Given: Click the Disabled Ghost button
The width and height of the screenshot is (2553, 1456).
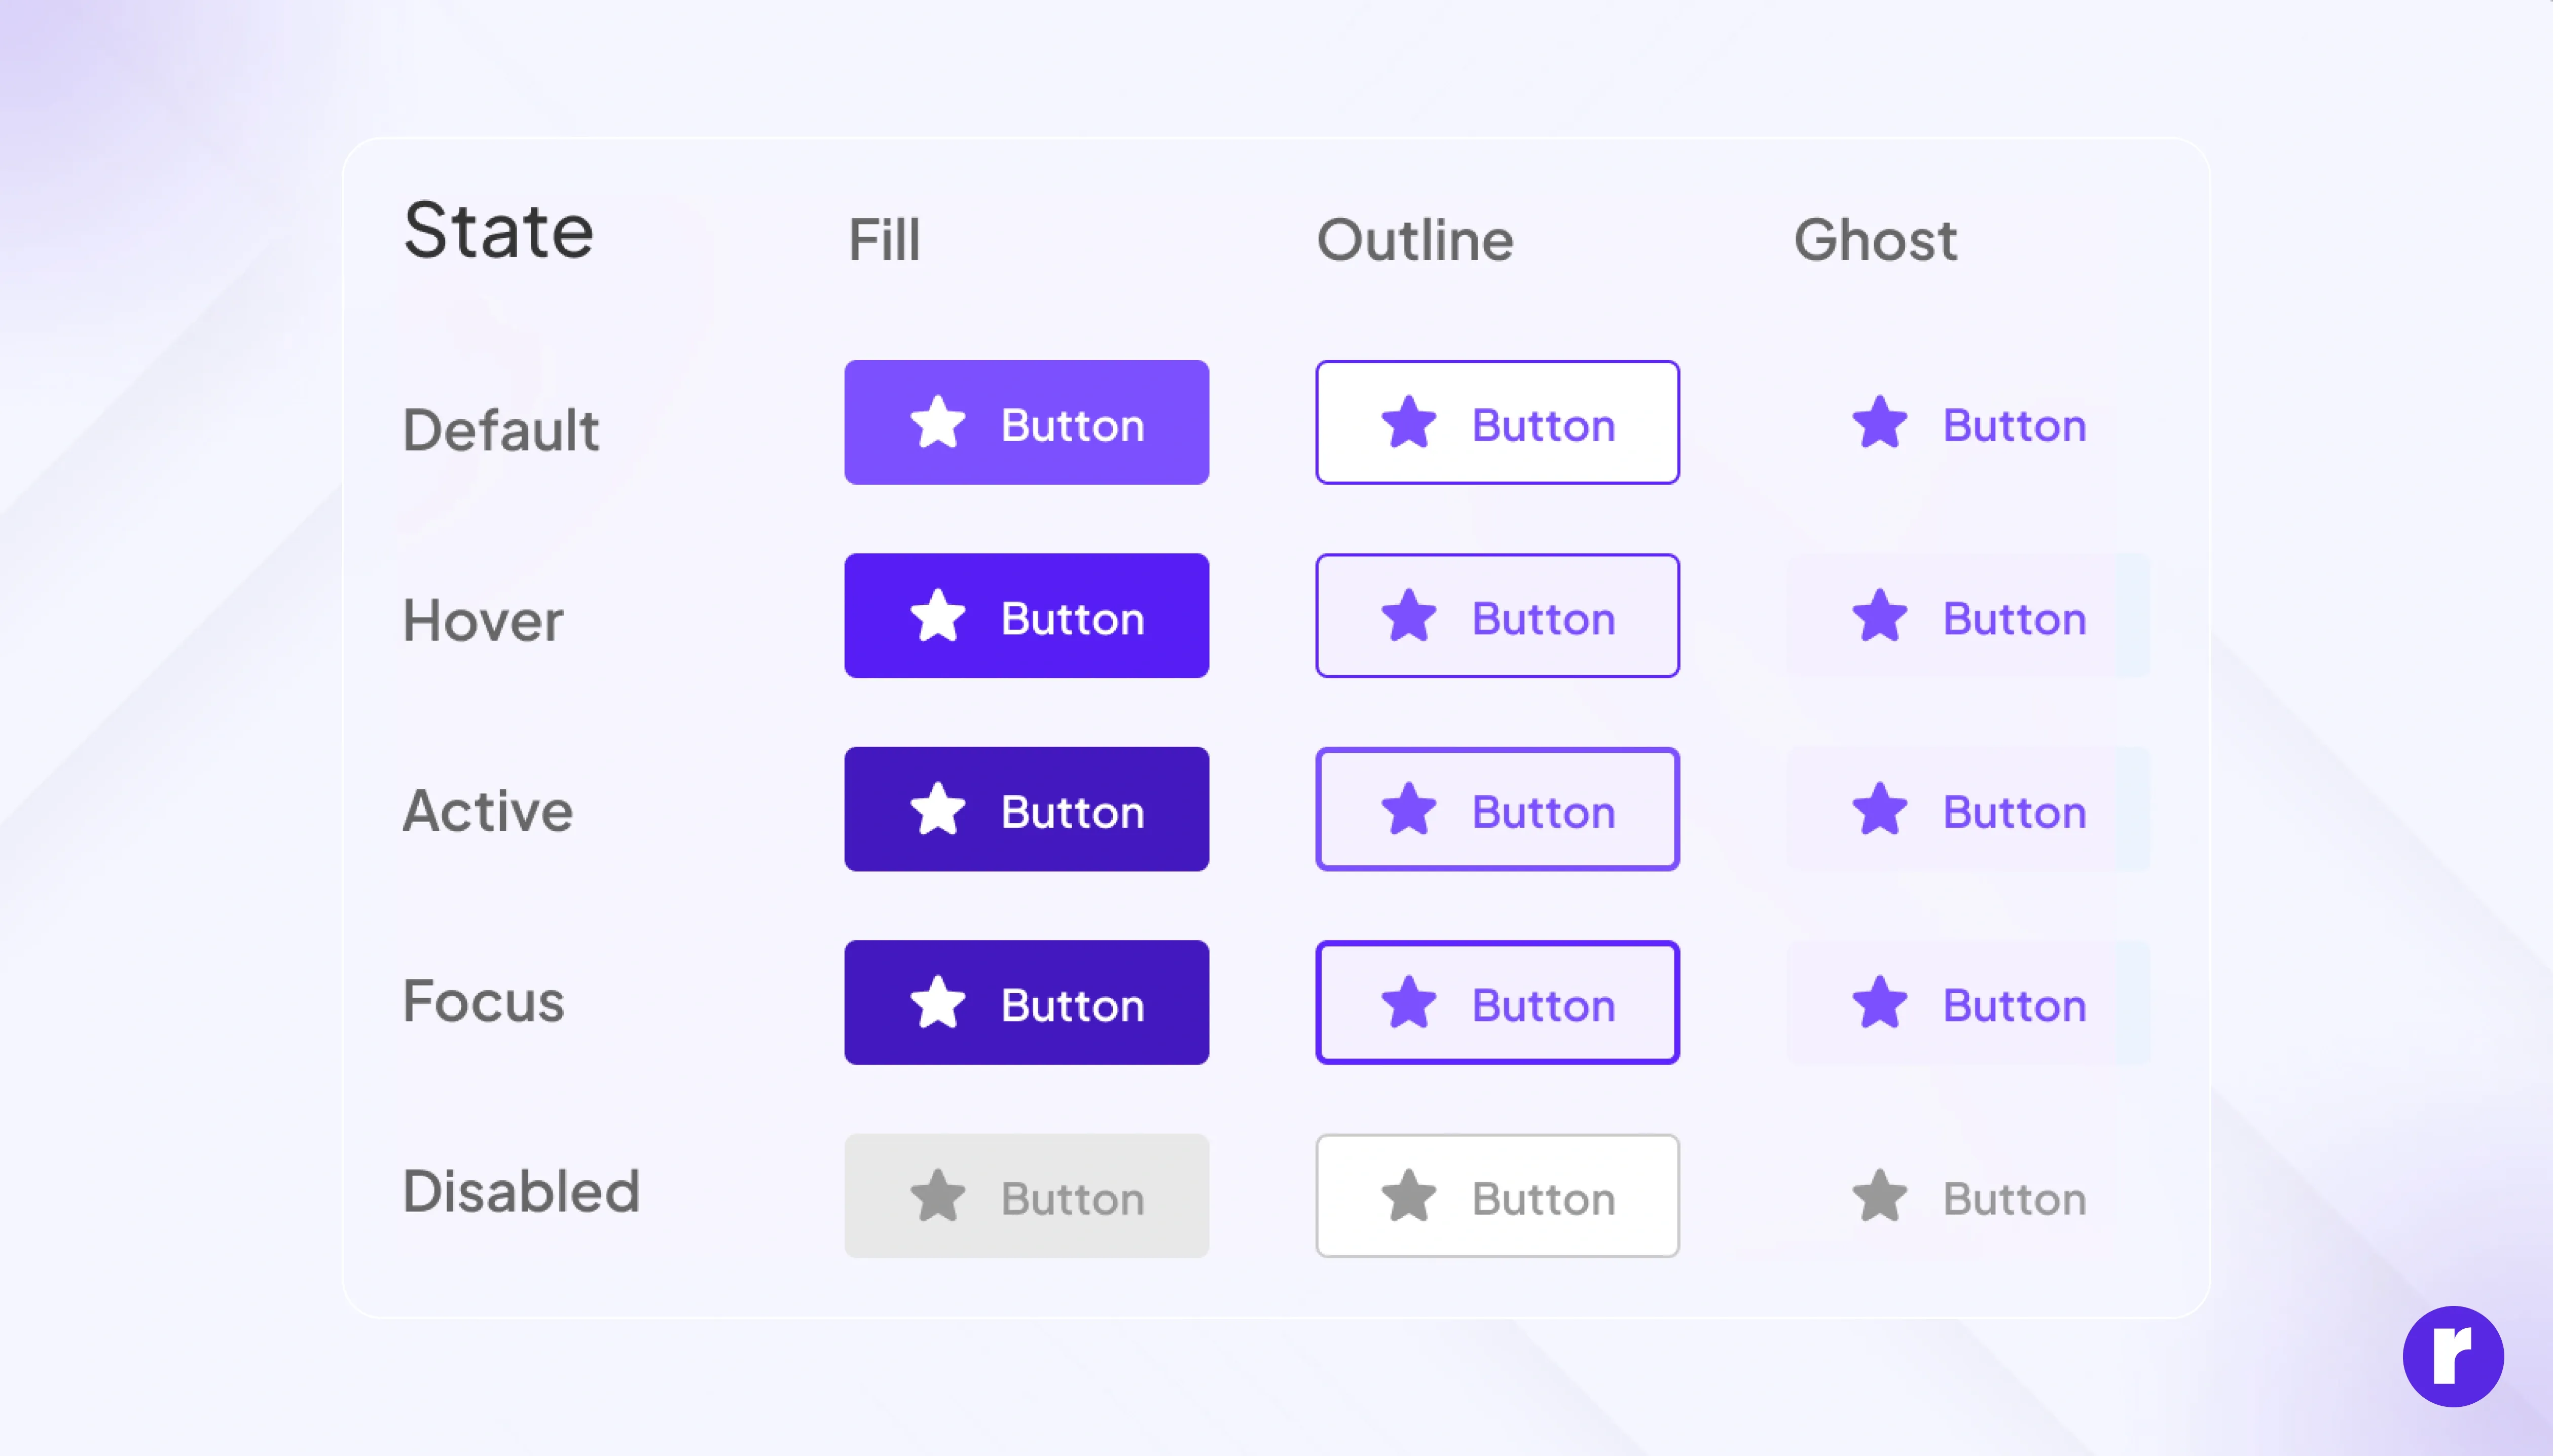Looking at the screenshot, I should tap(1967, 1196).
